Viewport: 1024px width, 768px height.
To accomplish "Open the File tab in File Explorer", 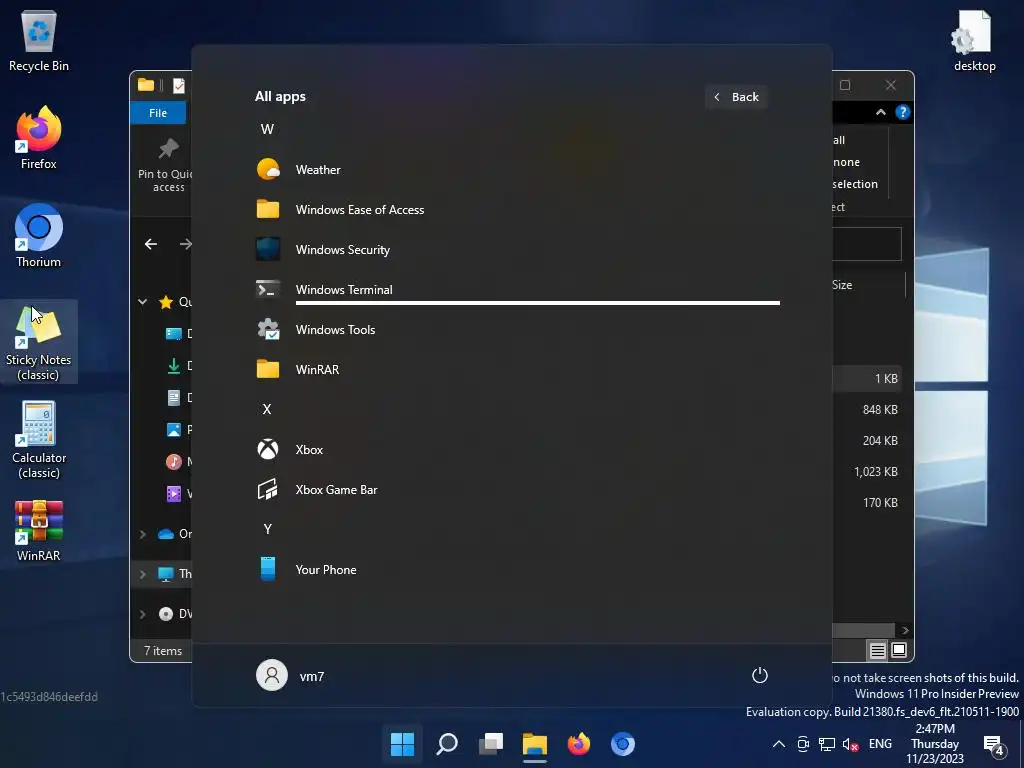I will [x=158, y=113].
